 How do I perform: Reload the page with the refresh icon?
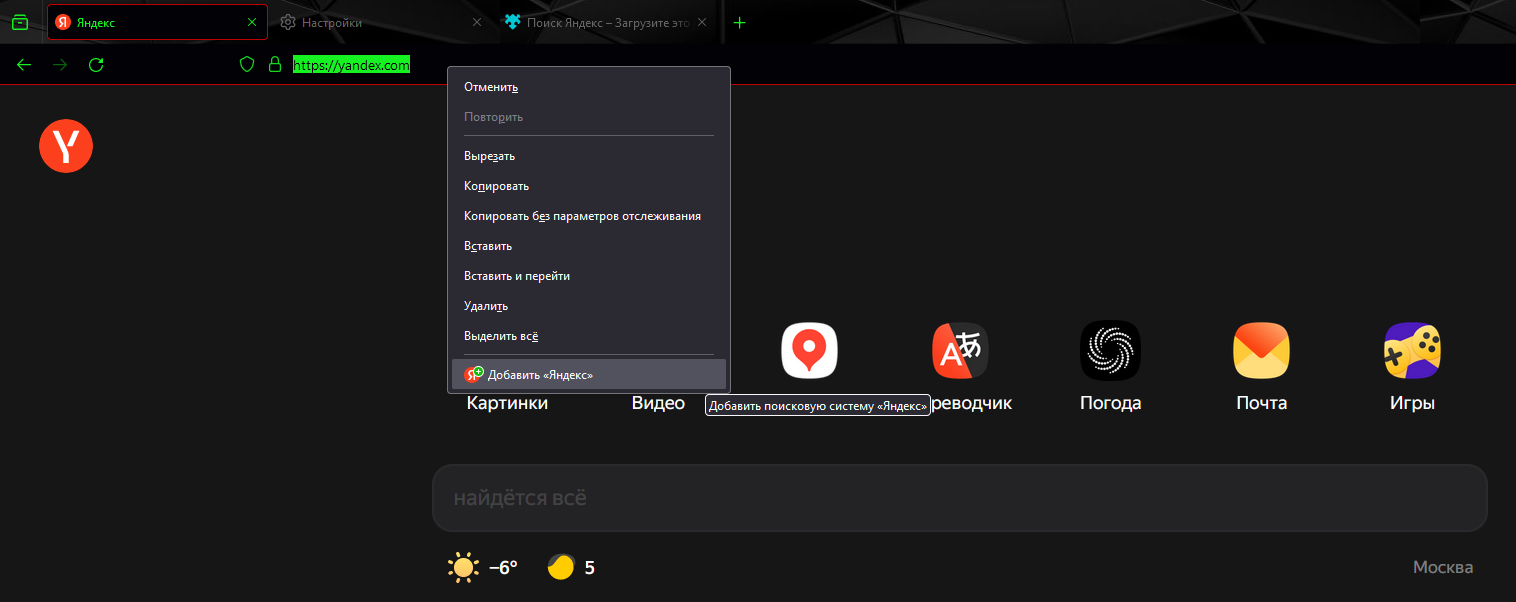point(96,65)
